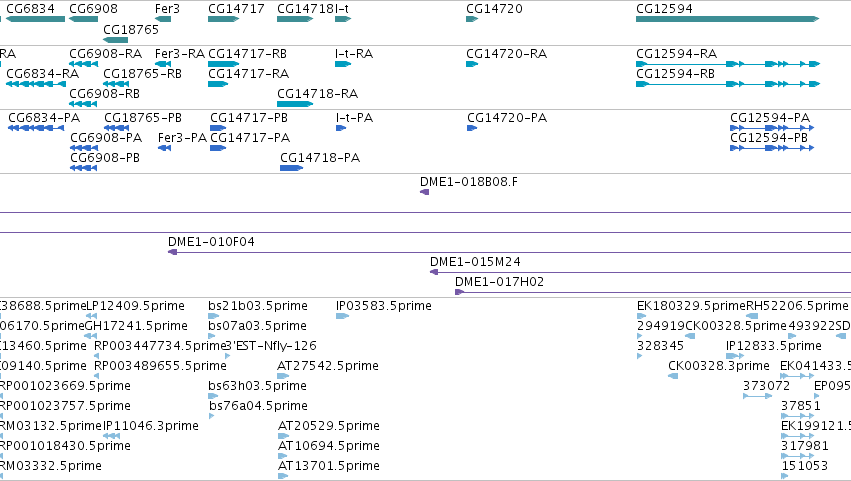The width and height of the screenshot is (851, 481).
Task: Click the CG6834-PA protein label
Action: [45, 118]
